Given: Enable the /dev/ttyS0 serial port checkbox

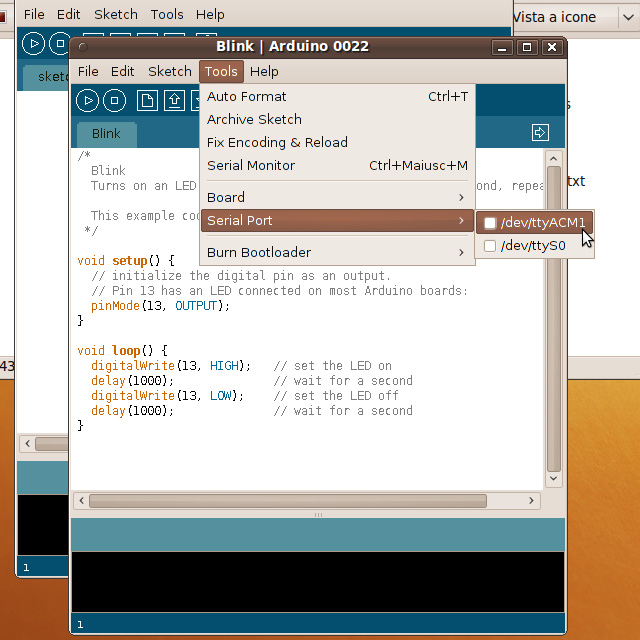Looking at the screenshot, I should [490, 246].
